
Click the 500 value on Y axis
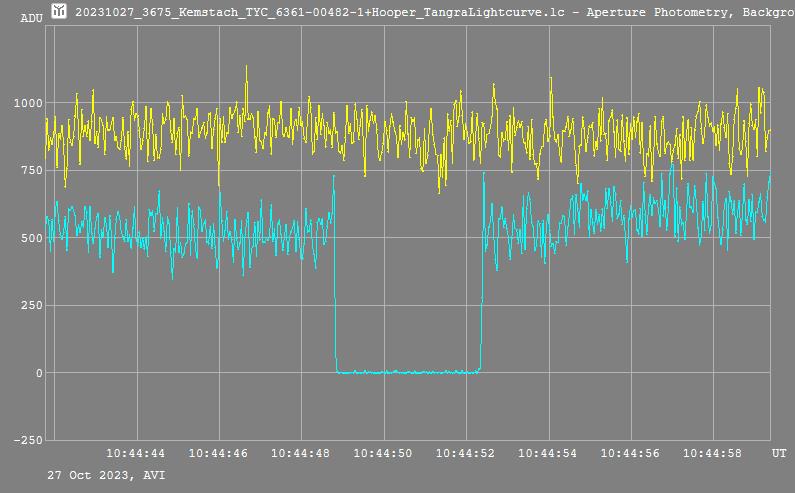[32, 238]
